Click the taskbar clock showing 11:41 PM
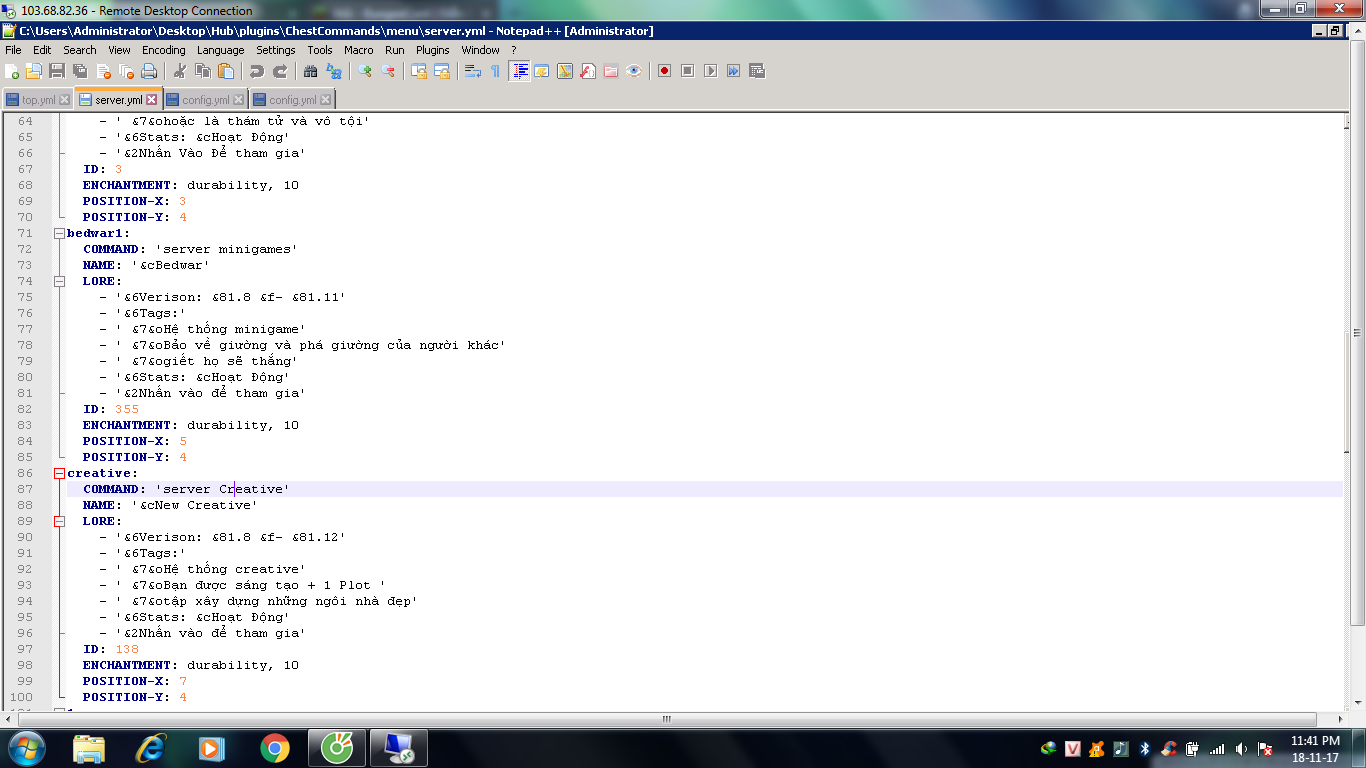 (1315, 749)
